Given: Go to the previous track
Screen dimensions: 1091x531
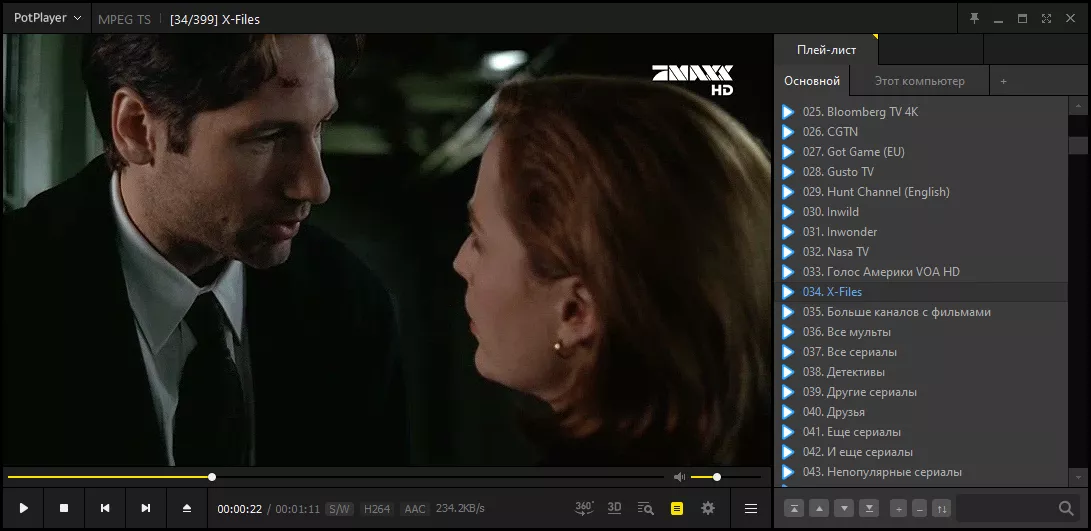Looking at the screenshot, I should tap(105, 509).
